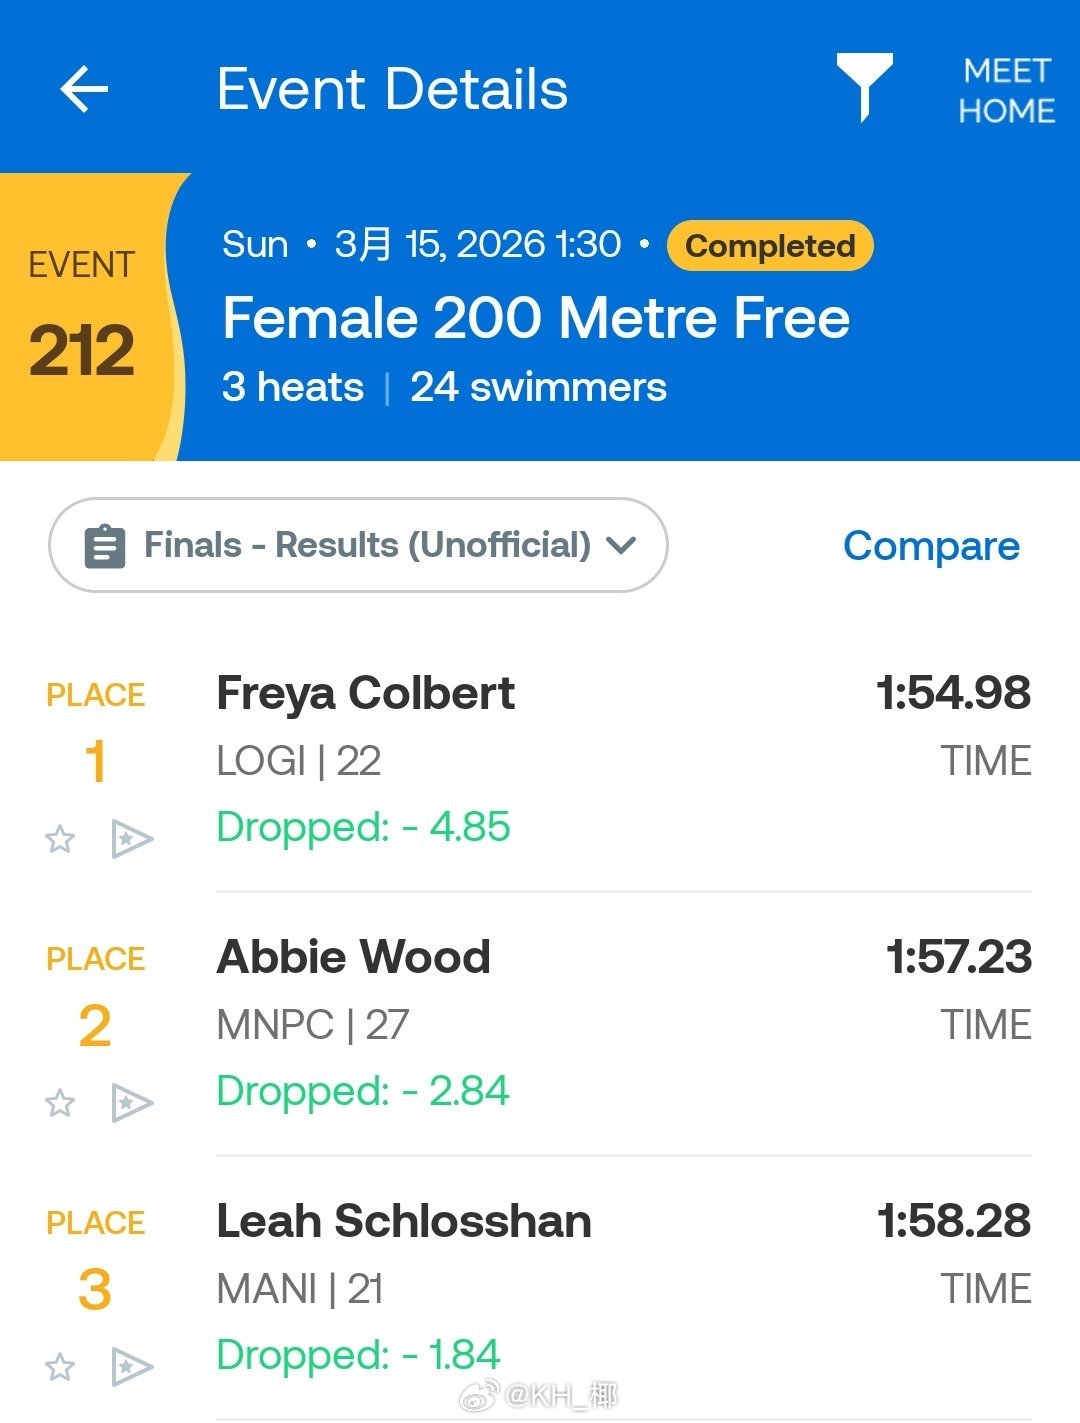The height and width of the screenshot is (1423, 1080).
Task: Click the yellow EVENT 212 badge
Action: pyautogui.click(x=83, y=318)
